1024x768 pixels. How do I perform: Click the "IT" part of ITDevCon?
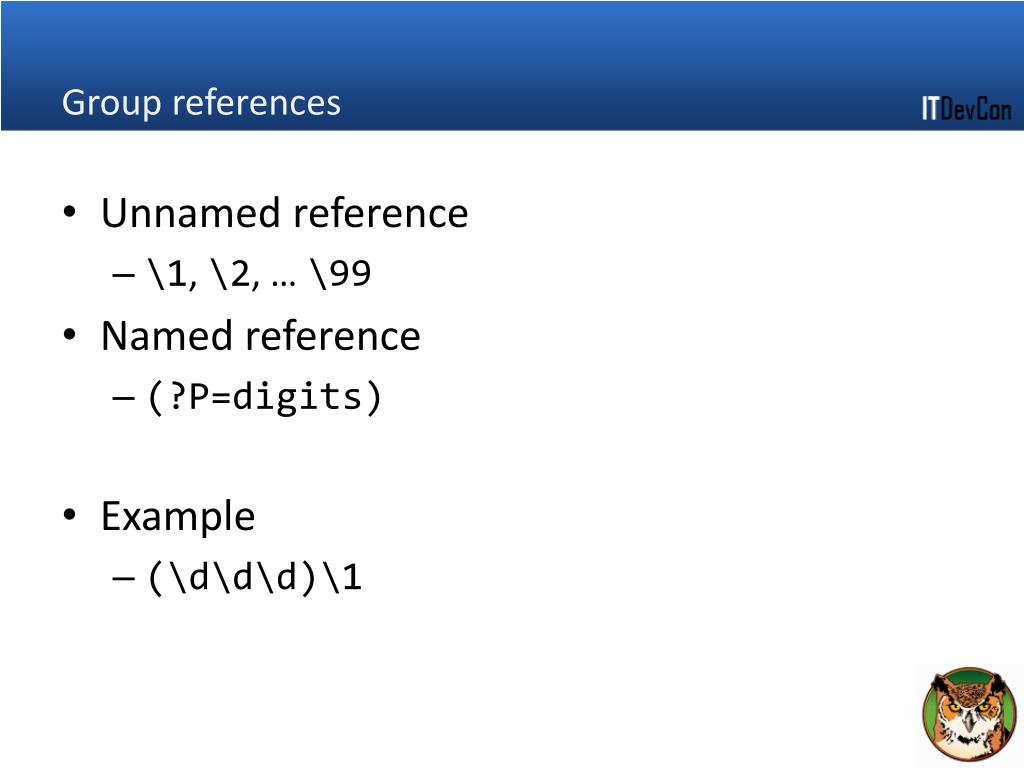[930, 108]
